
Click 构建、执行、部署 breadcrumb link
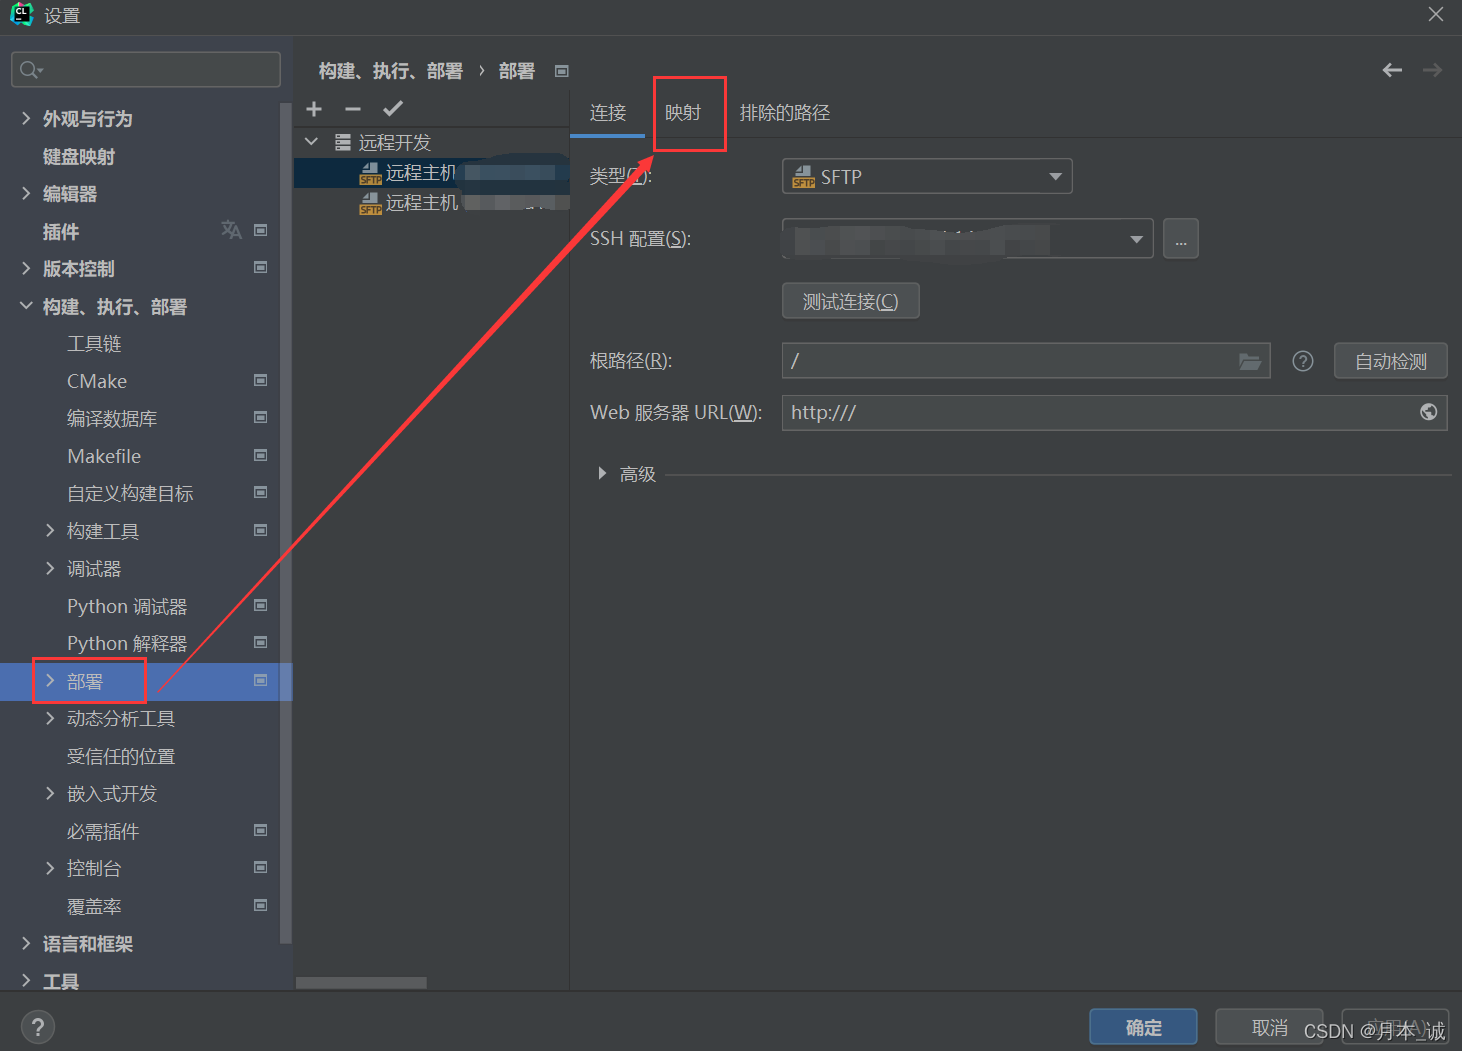390,71
